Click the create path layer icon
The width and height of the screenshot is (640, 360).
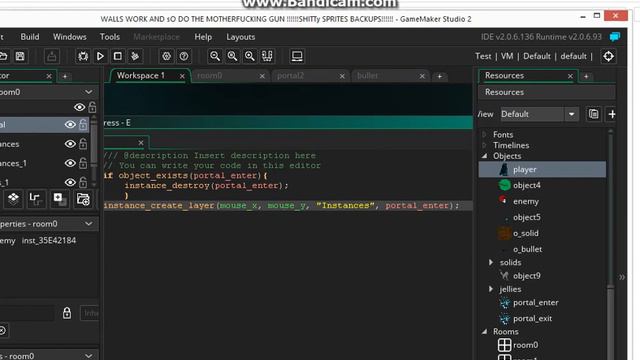[x=35, y=199]
